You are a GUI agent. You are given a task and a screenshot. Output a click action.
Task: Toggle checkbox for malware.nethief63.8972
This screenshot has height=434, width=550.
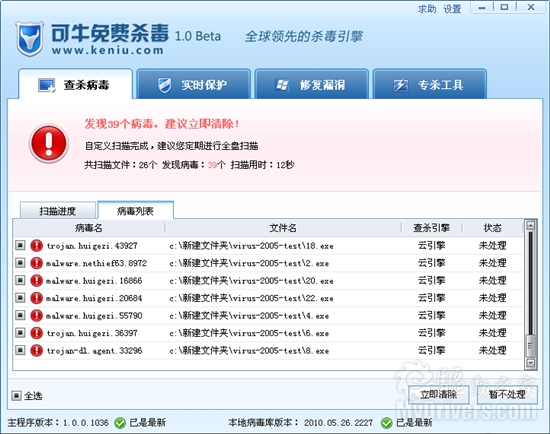coord(20,263)
